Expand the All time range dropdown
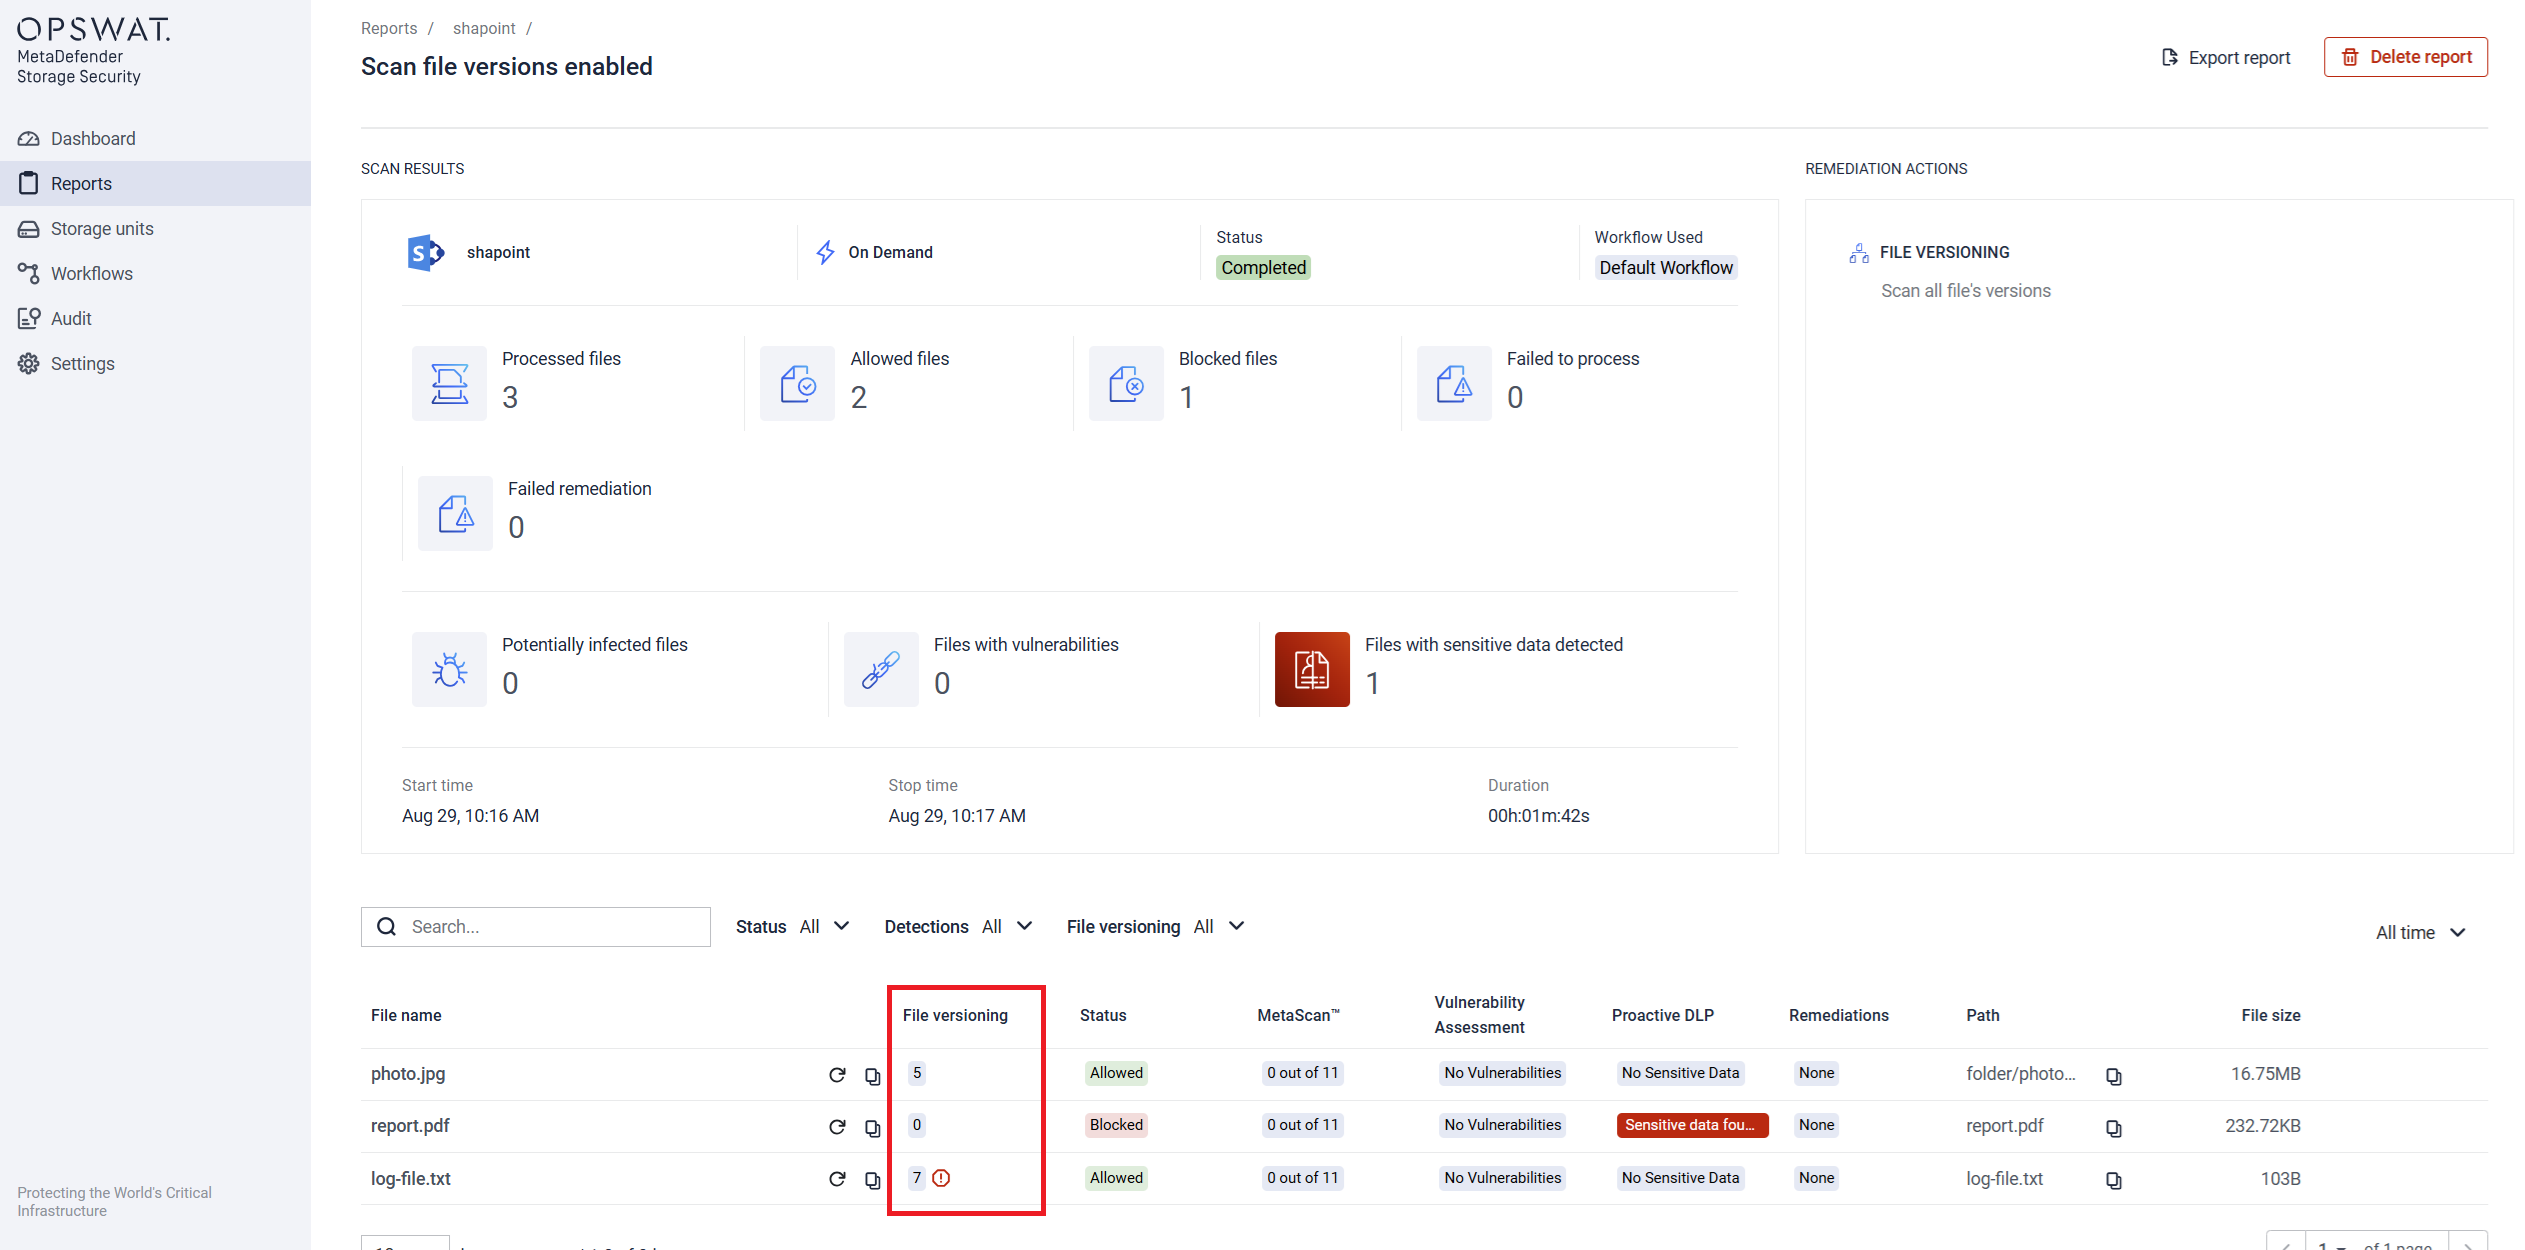 pyautogui.click(x=2420, y=932)
